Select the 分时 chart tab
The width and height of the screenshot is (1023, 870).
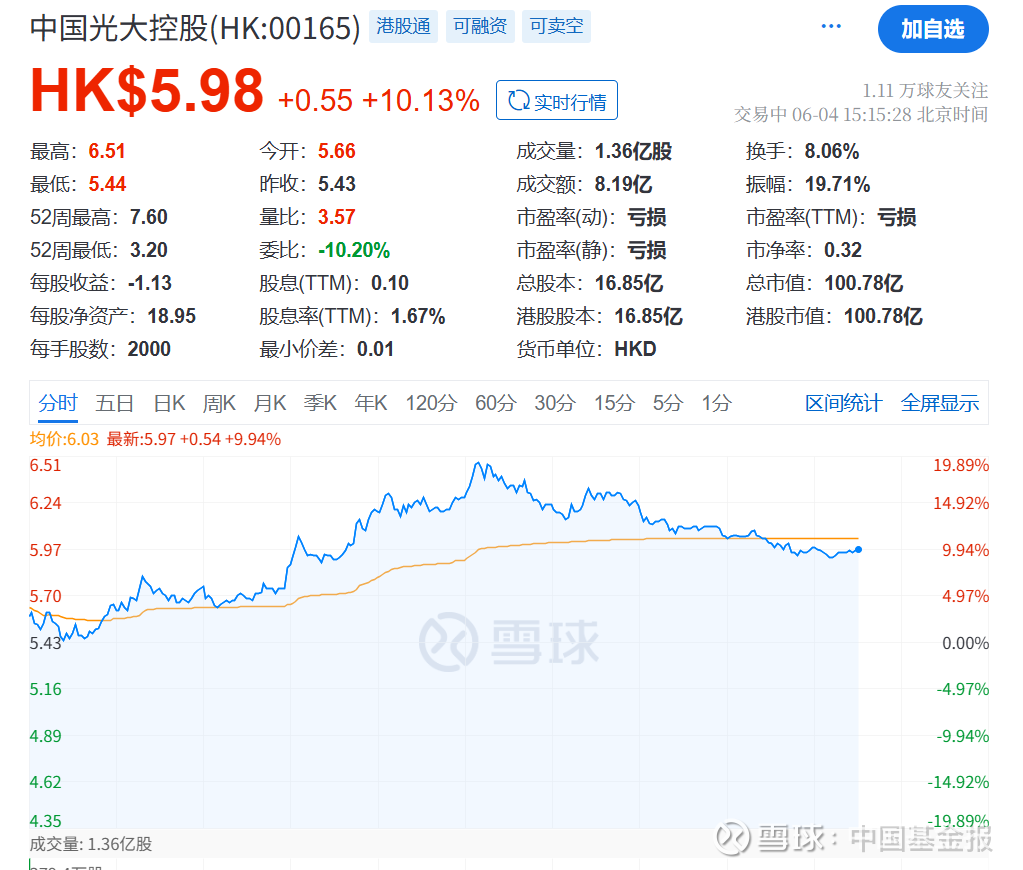click(58, 403)
